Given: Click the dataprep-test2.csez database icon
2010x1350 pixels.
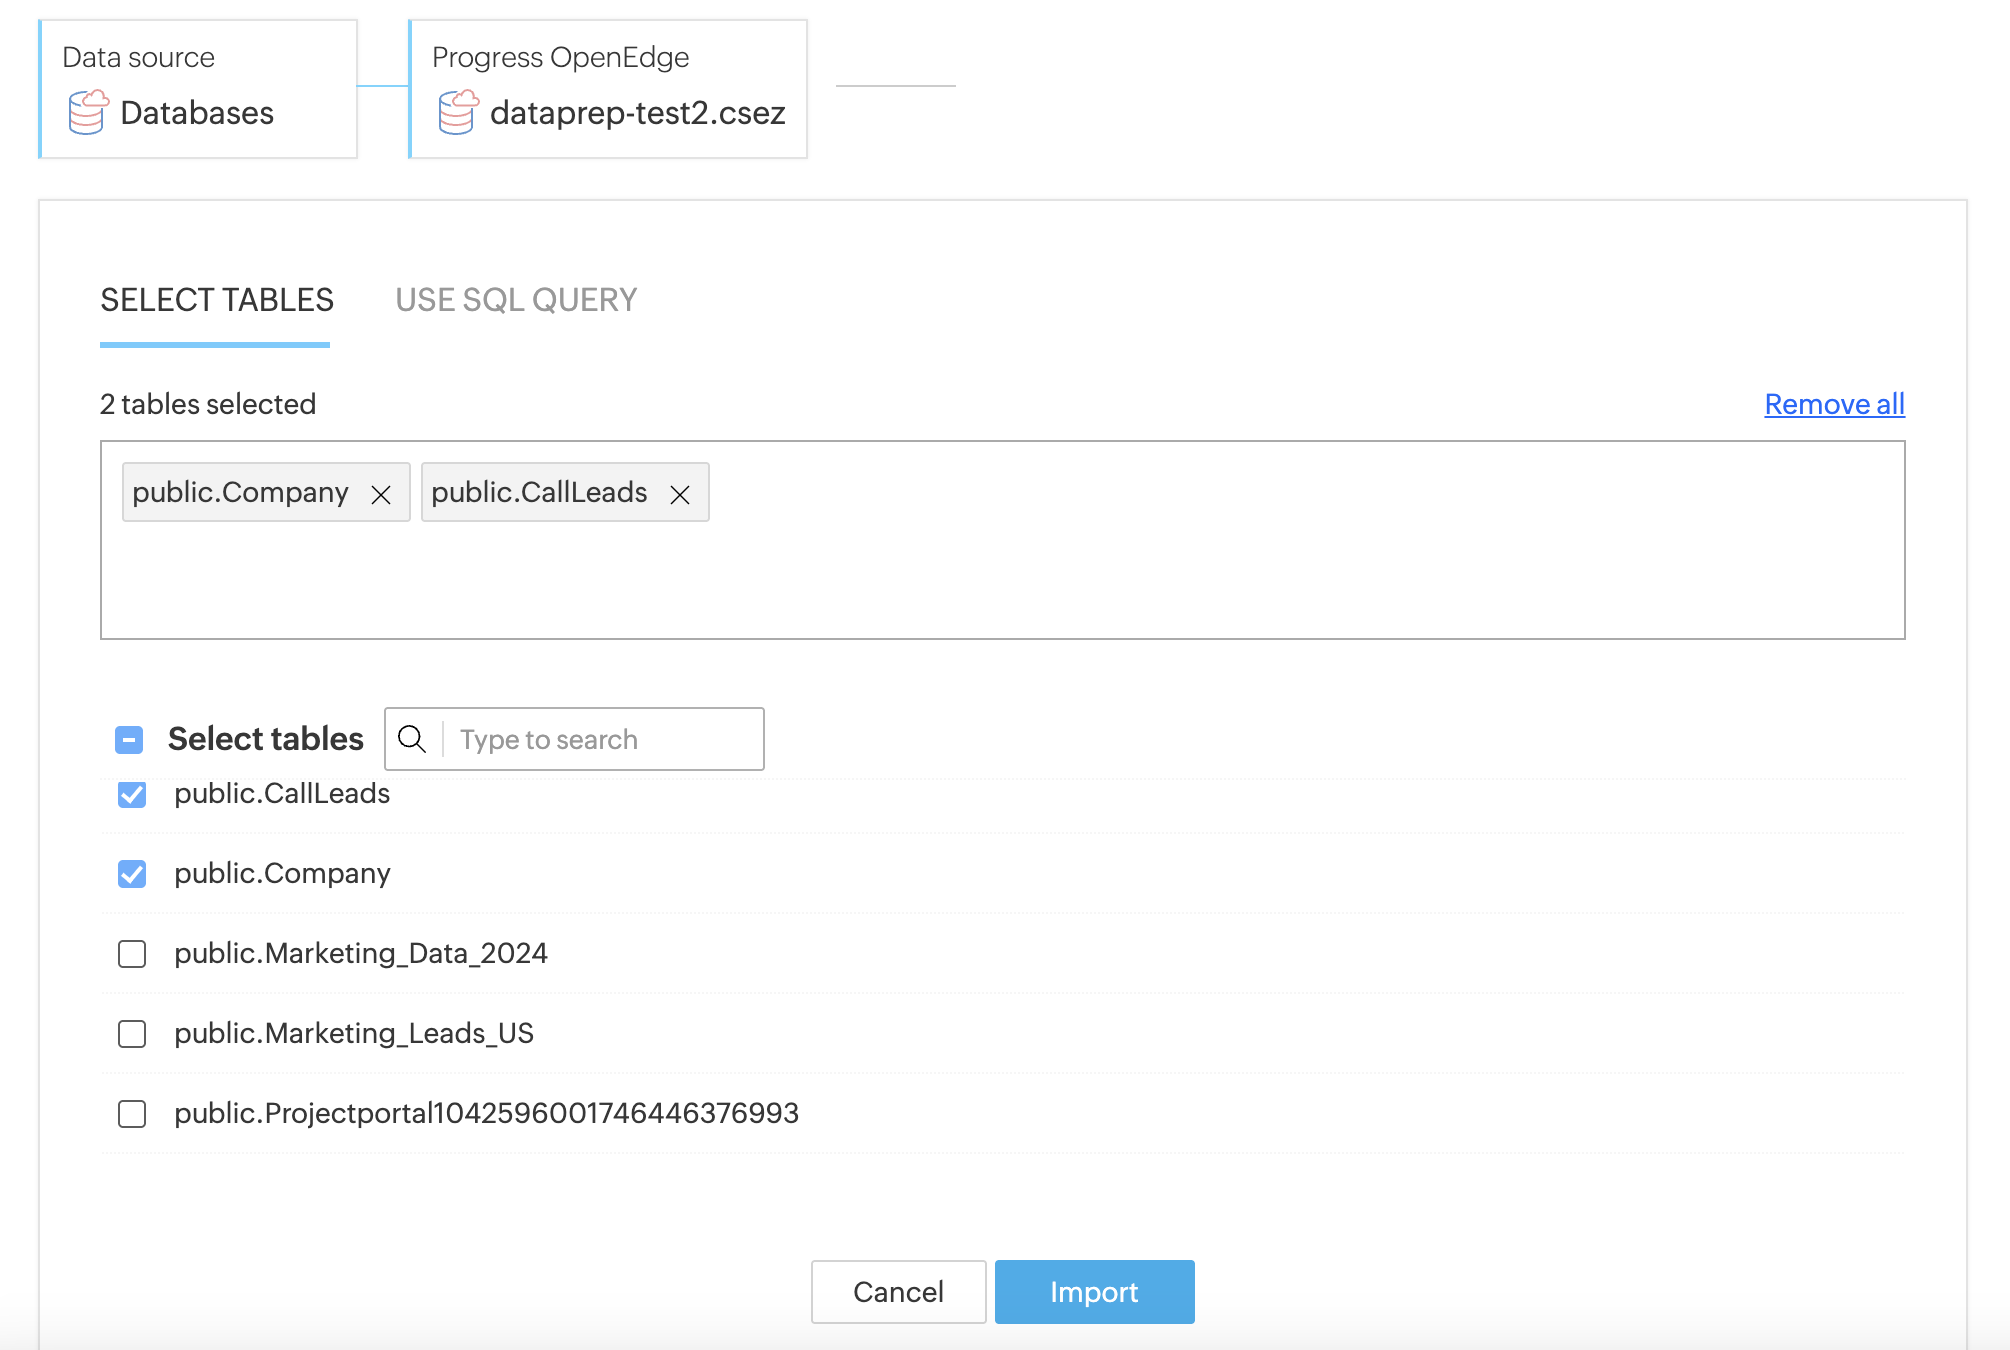Looking at the screenshot, I should point(458,112).
